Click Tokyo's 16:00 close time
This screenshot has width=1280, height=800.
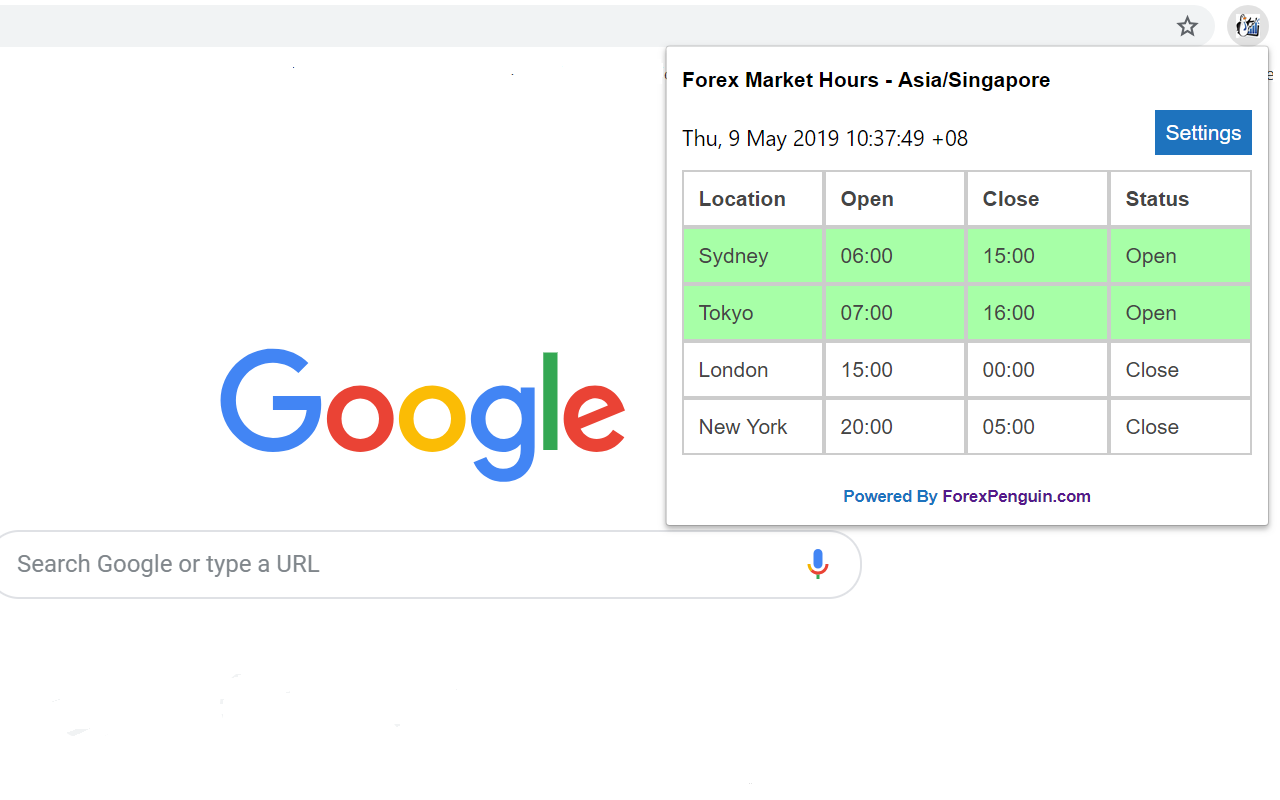1037,313
